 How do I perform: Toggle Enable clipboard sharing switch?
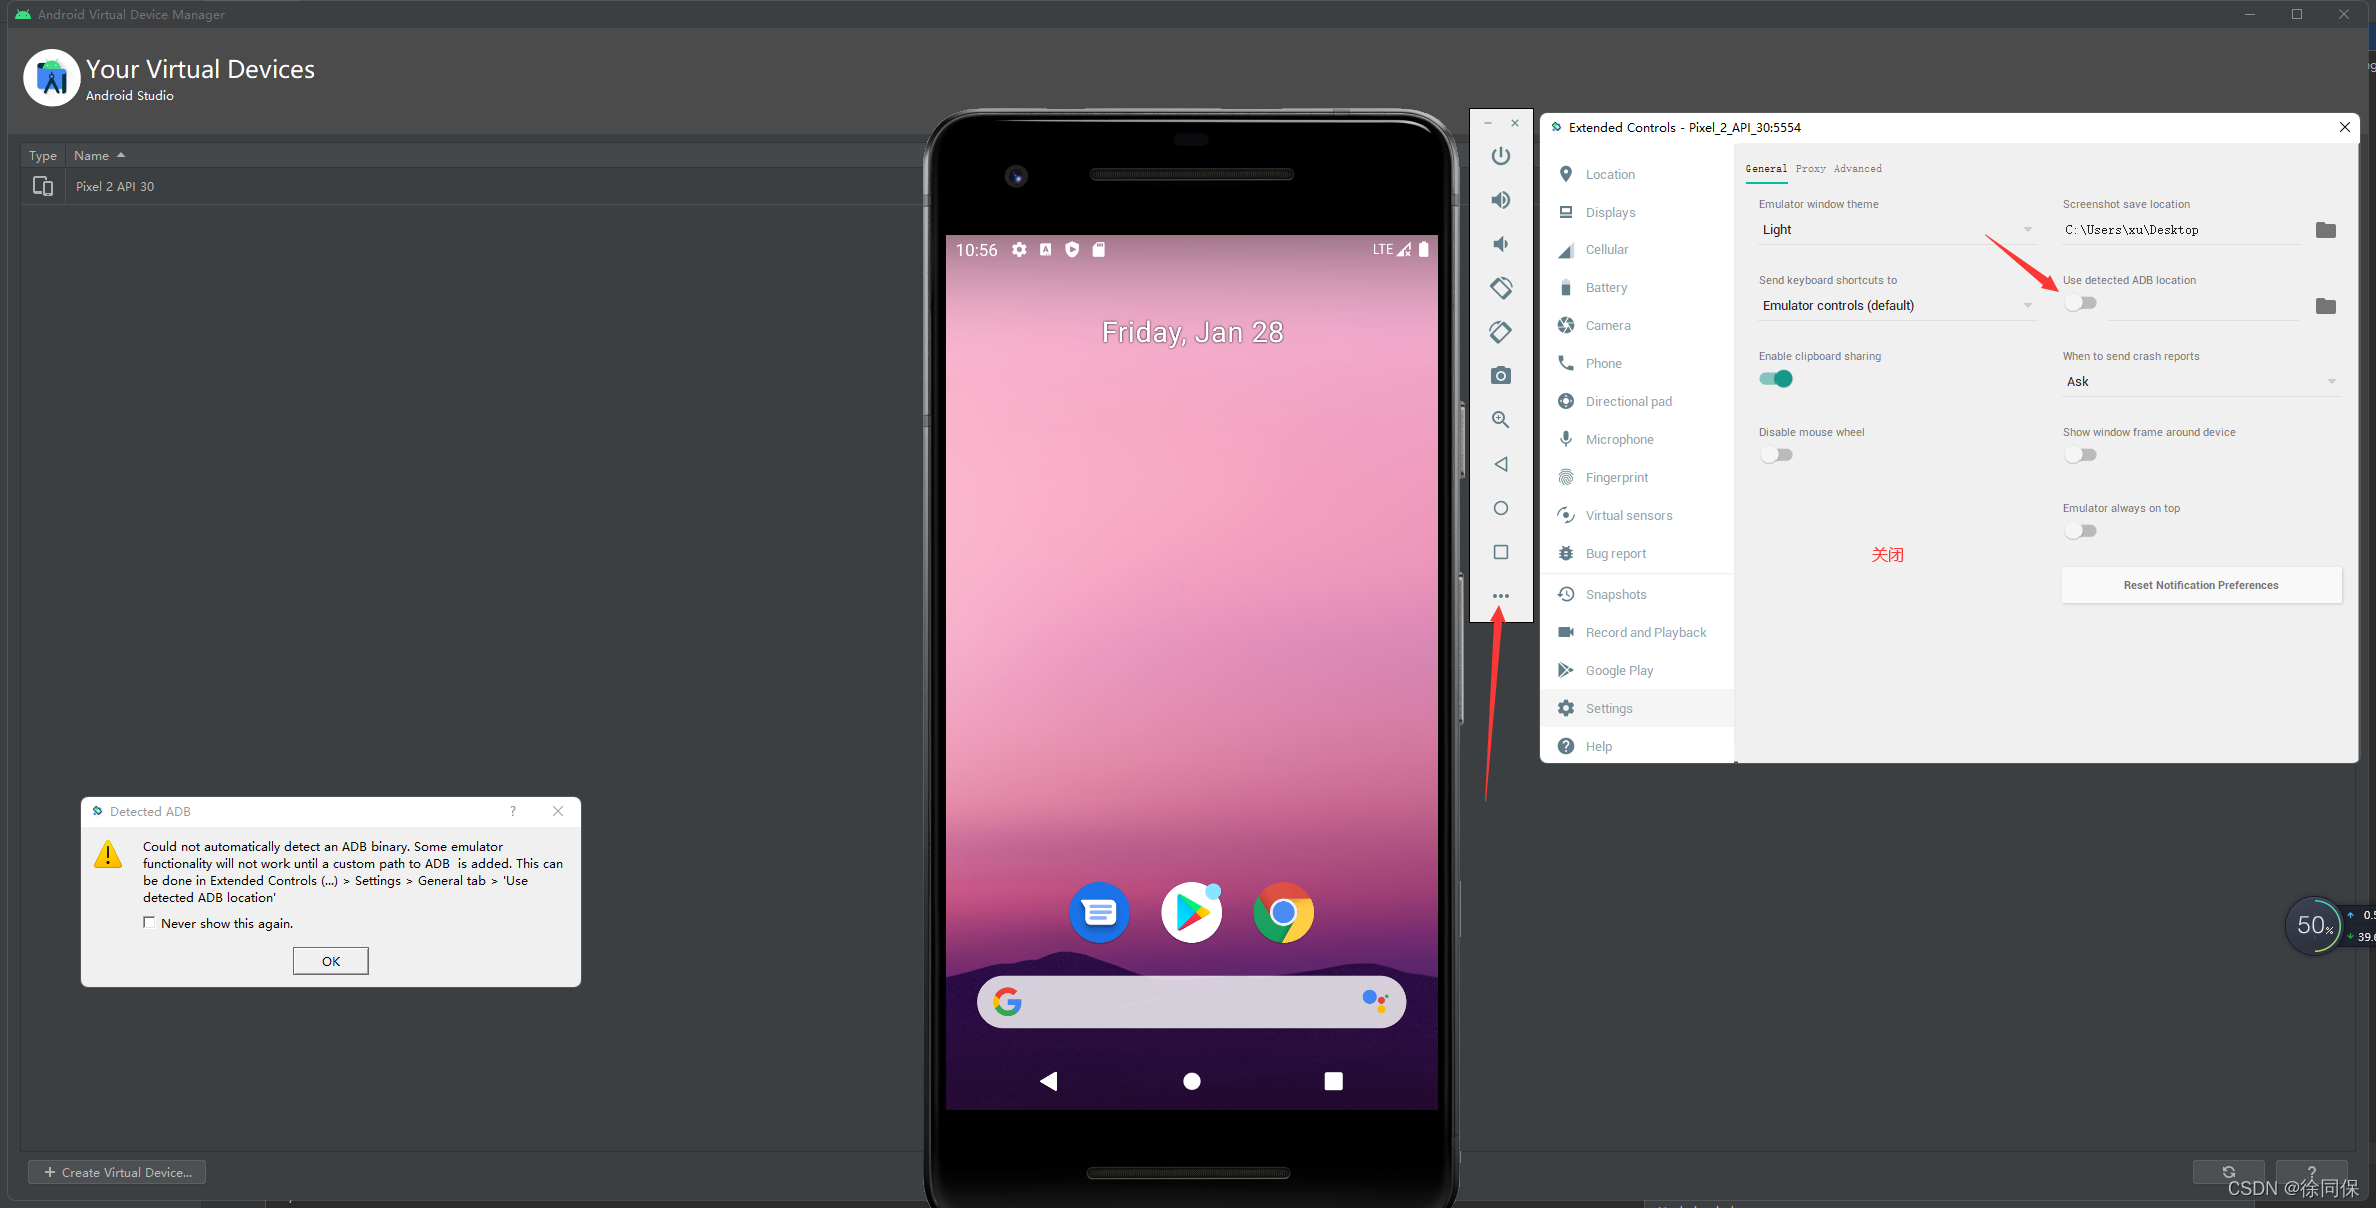click(1777, 378)
